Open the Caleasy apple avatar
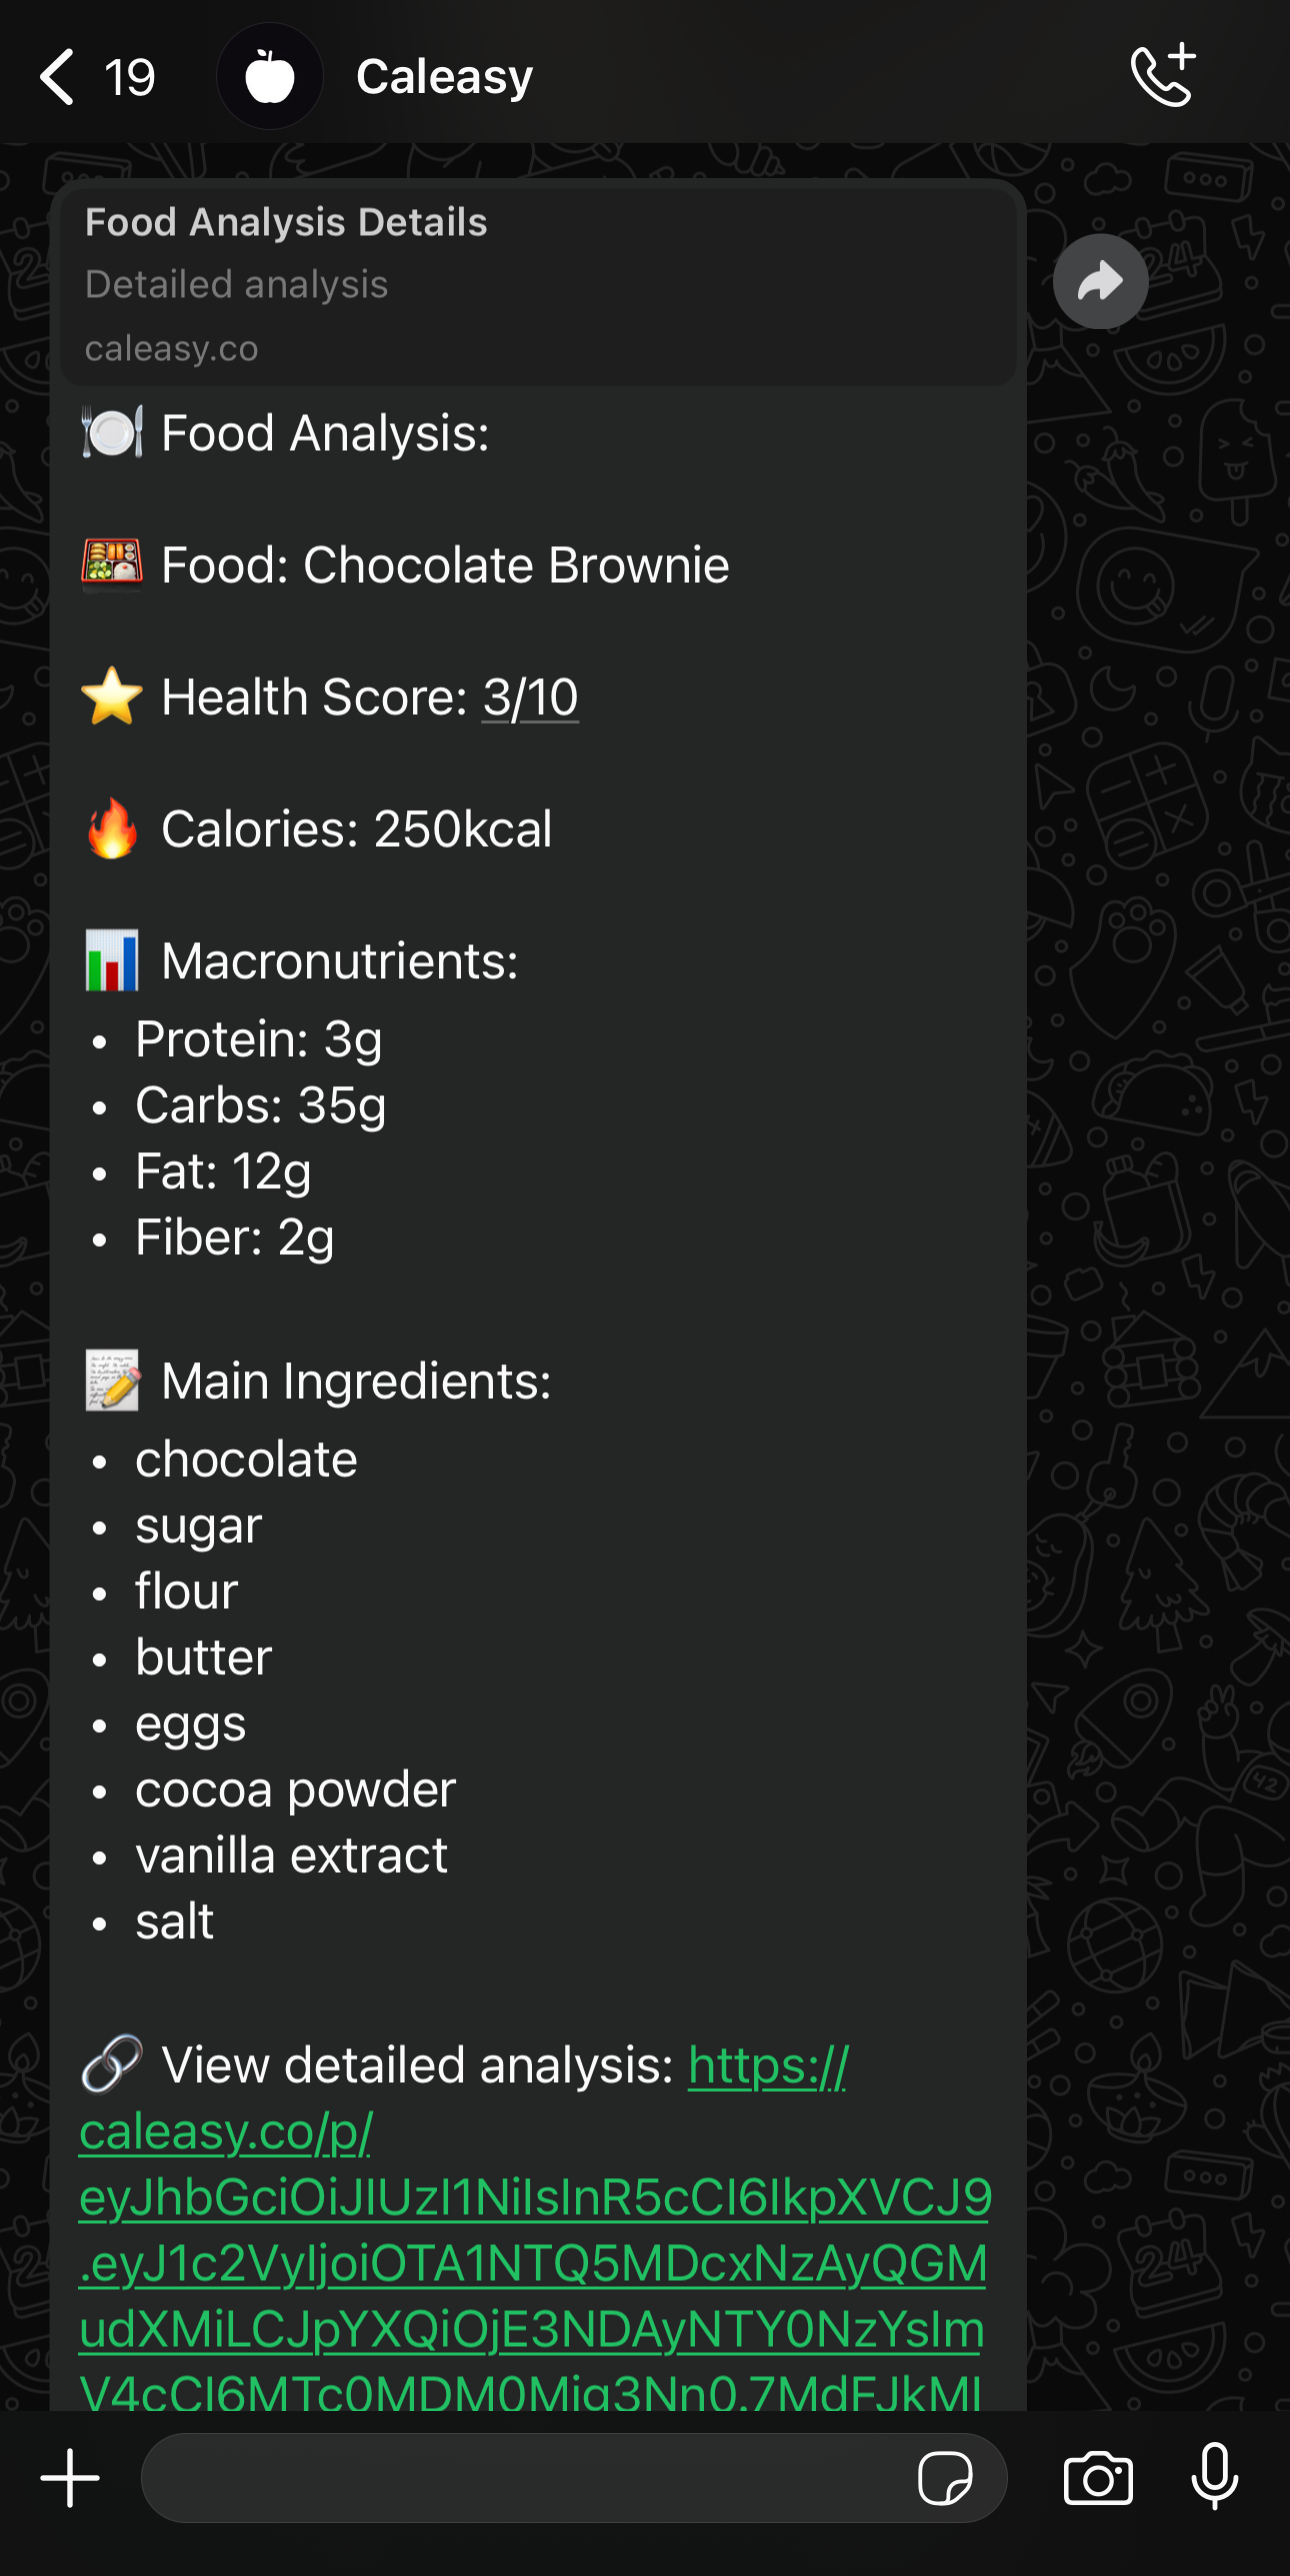Screen dimensions: 1290x2576 pos(269,75)
